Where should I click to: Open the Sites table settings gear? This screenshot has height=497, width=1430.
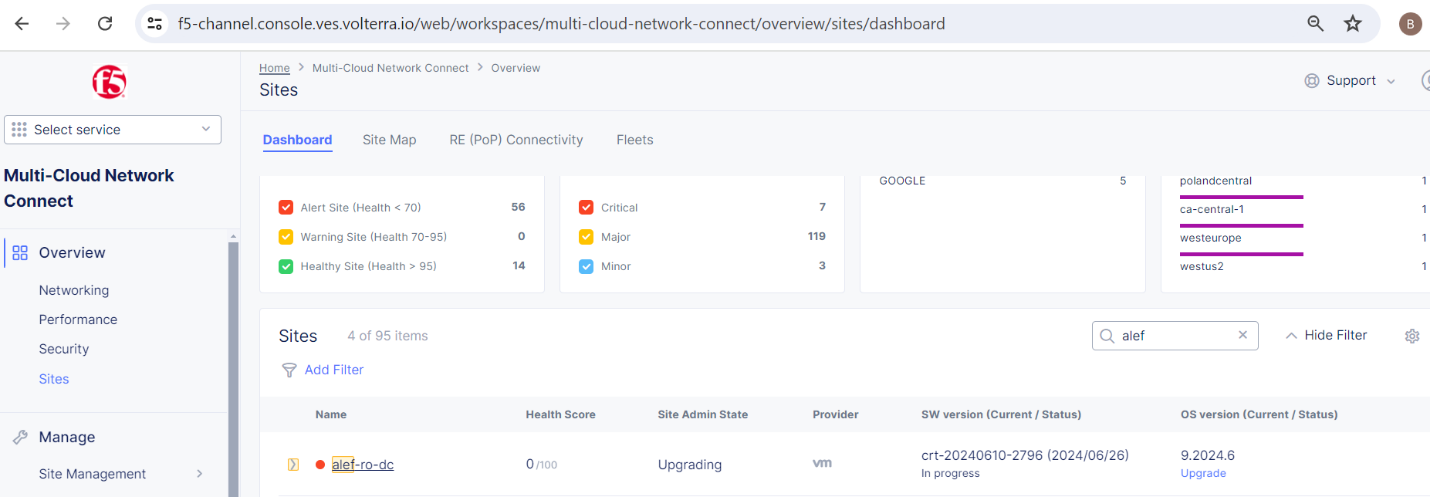(x=1412, y=336)
